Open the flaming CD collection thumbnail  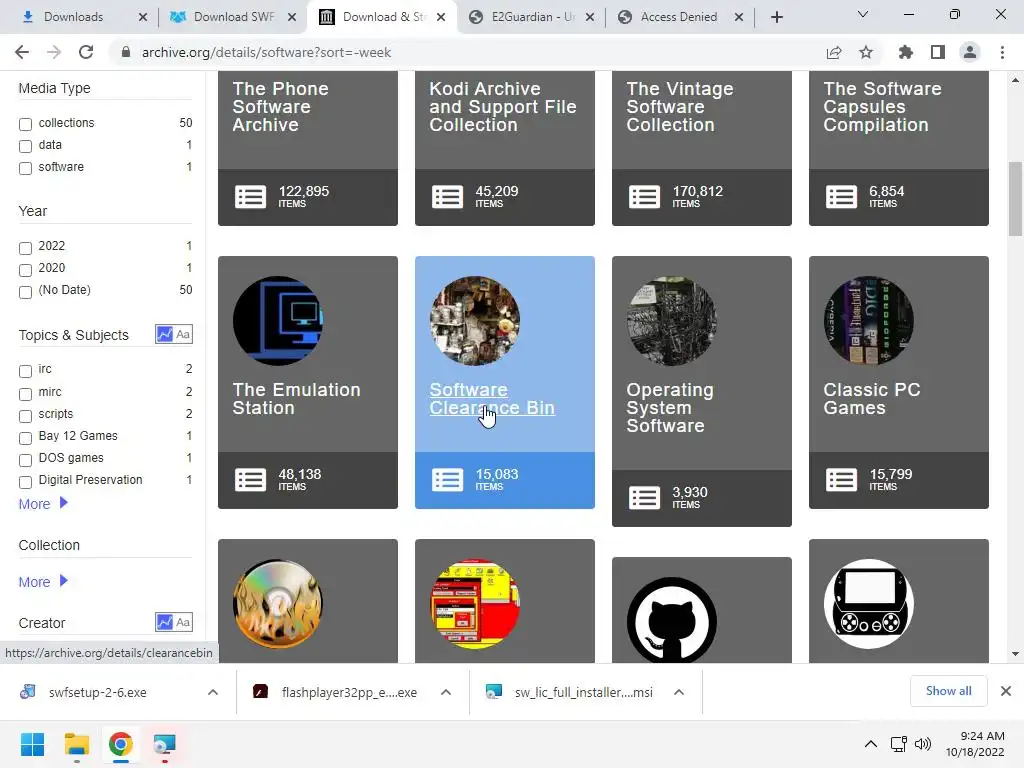[x=278, y=604]
